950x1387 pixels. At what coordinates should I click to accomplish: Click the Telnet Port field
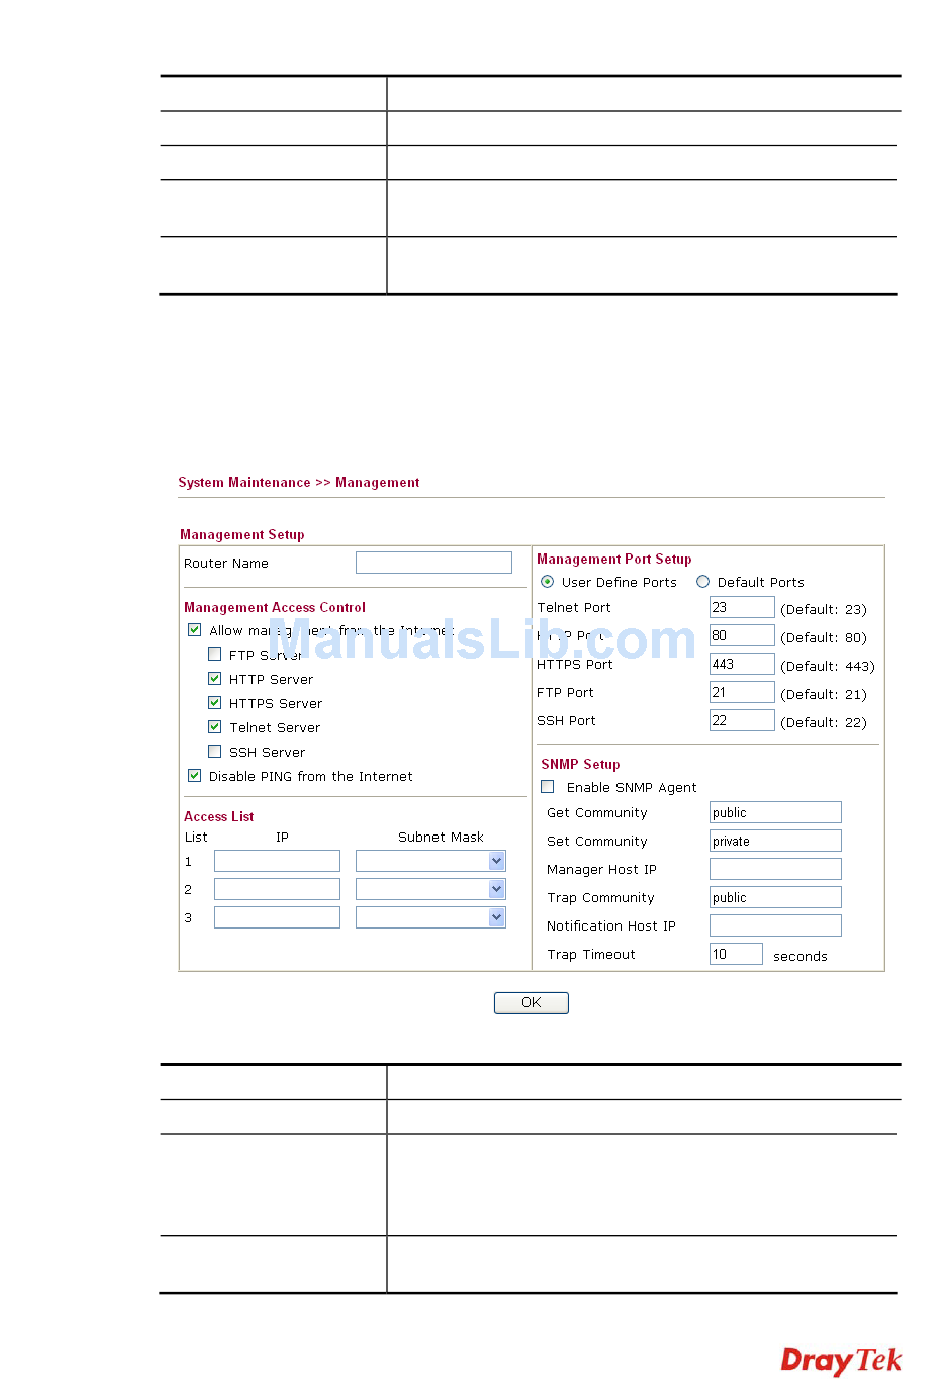coord(742,607)
